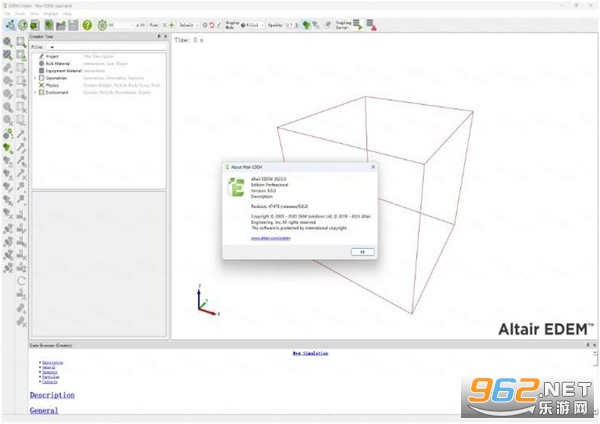Close the About Altair EDEM dialog

373,167
